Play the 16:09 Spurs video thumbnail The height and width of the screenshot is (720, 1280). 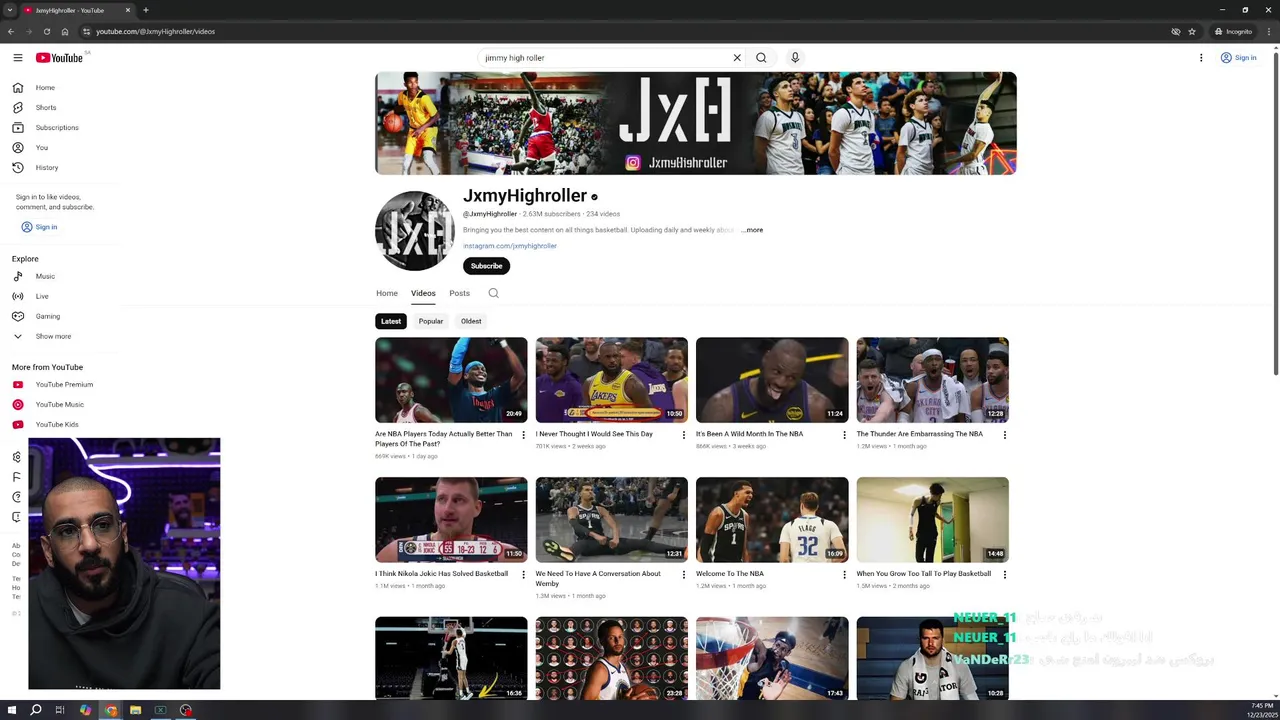pos(772,520)
